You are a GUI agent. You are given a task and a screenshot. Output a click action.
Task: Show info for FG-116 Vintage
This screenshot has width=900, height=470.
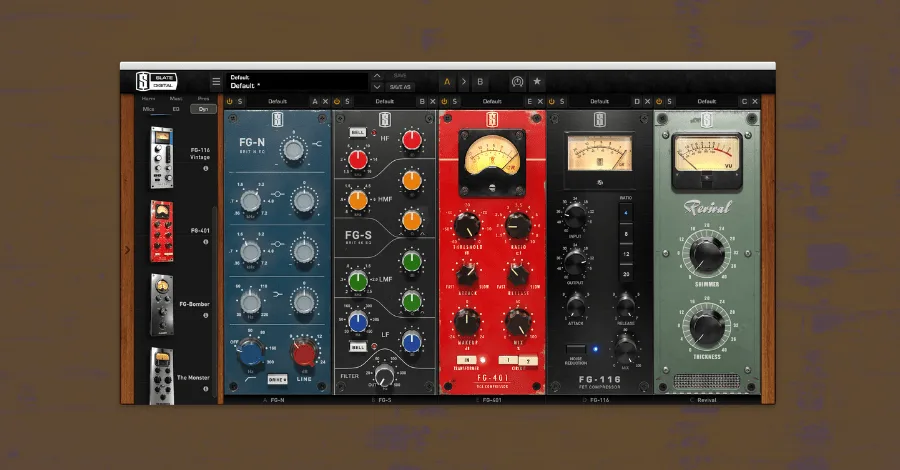[x=205, y=169]
